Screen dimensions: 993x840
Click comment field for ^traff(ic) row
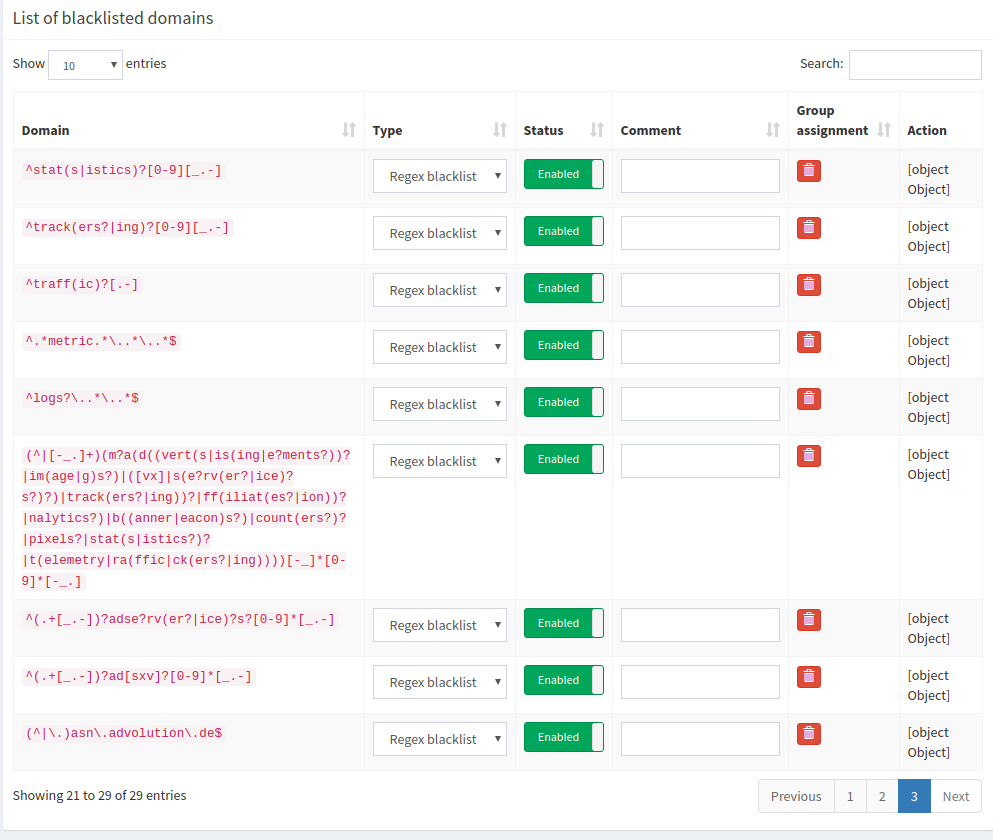pos(700,290)
